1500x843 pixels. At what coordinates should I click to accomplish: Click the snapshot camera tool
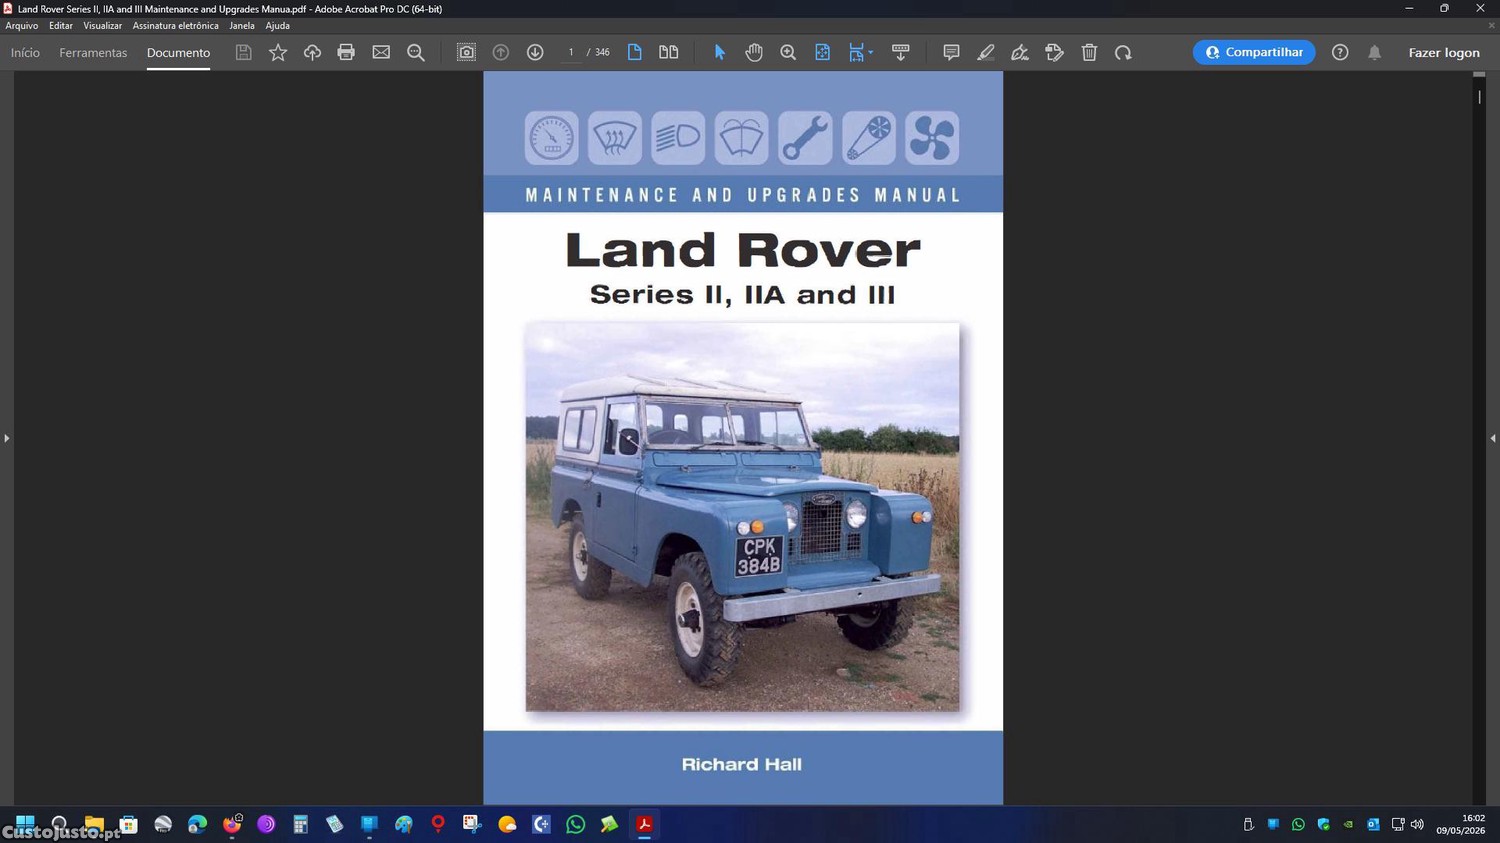466,52
